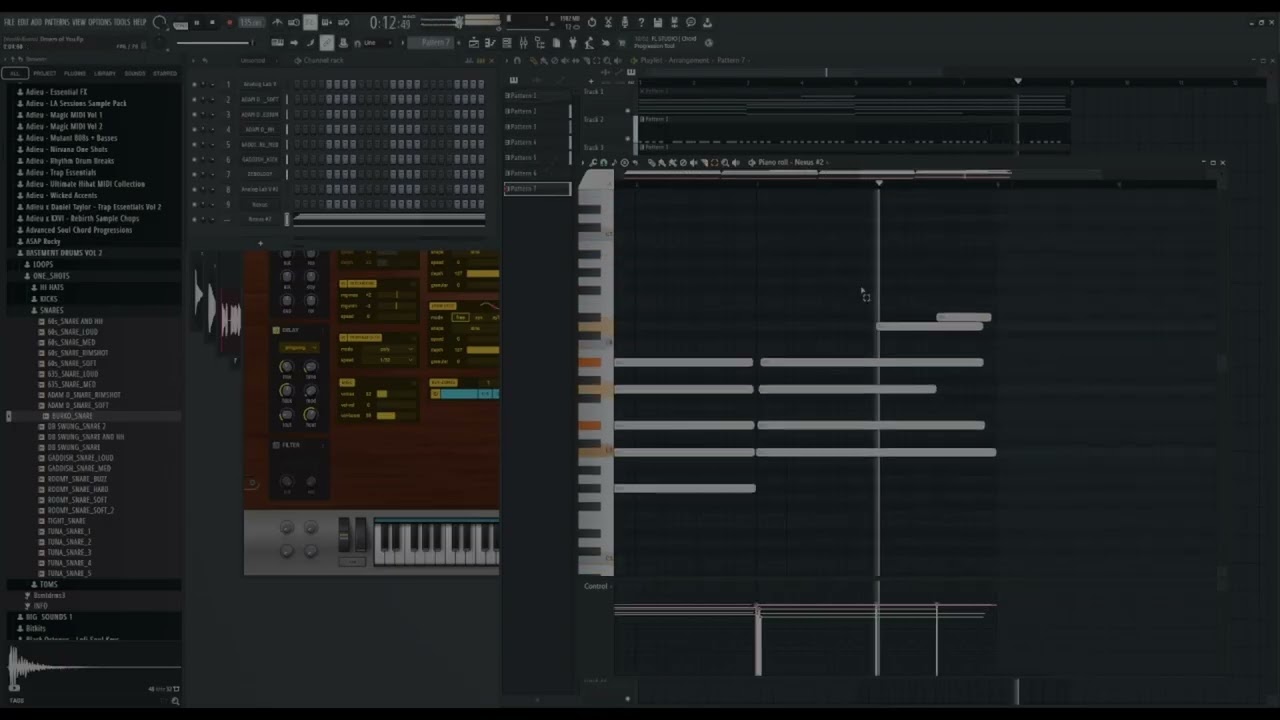Image resolution: width=1280 pixels, height=720 pixels.
Task: Click the microphone icon in the top toolbar
Action: [624, 22]
